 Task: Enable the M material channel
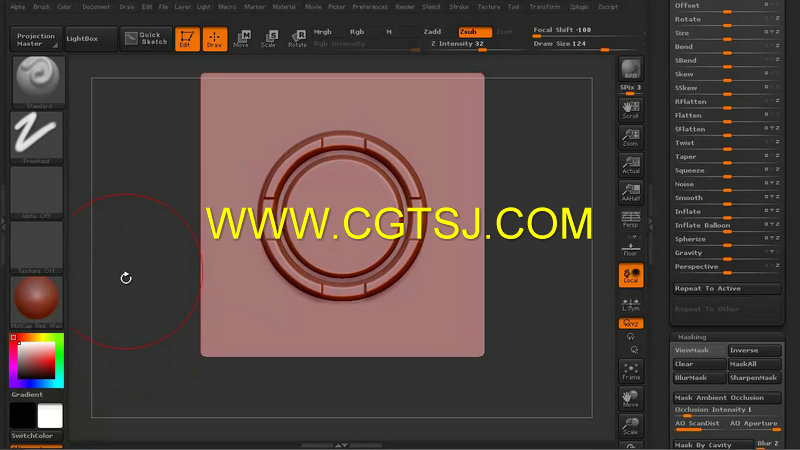coord(389,32)
